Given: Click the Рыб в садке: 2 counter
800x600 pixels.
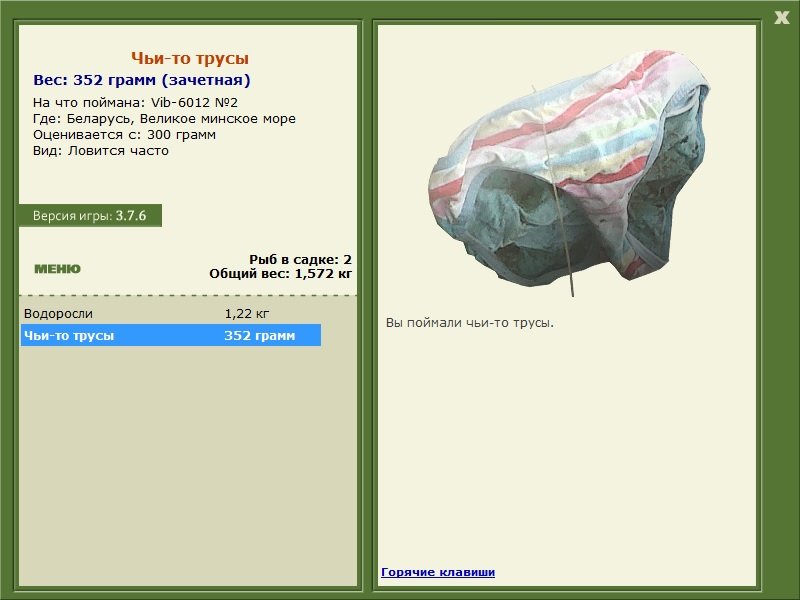Looking at the screenshot, I should pos(300,259).
